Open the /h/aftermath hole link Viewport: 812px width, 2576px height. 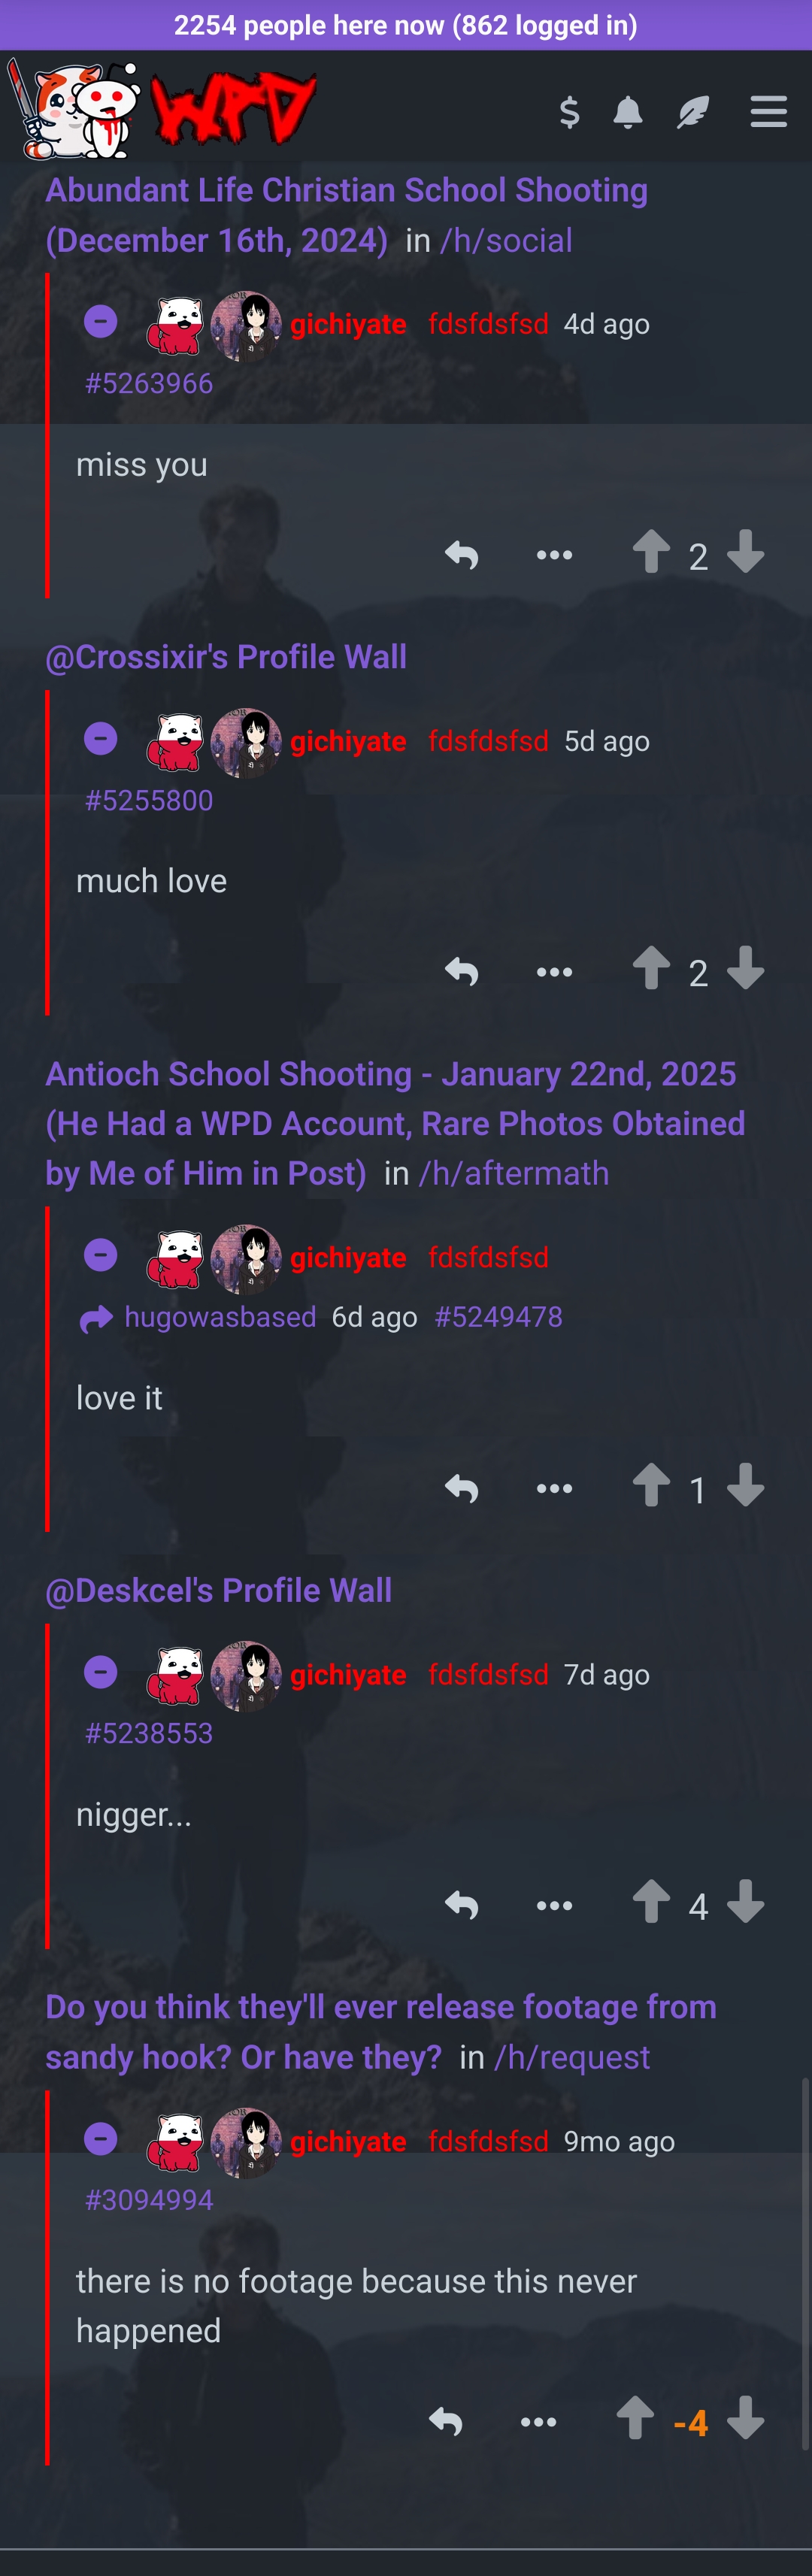(x=514, y=1173)
